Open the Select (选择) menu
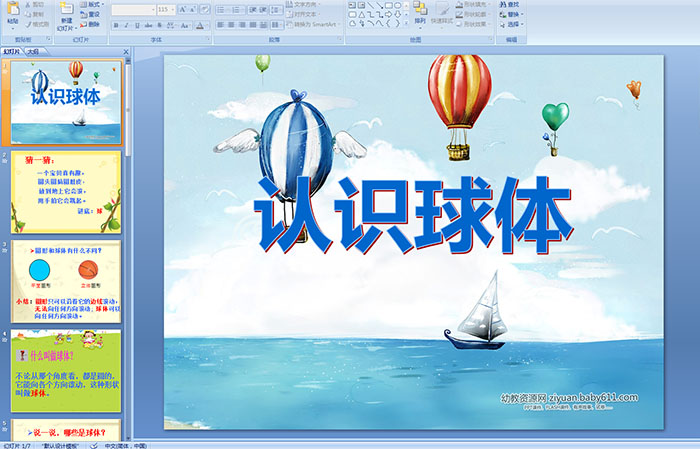This screenshot has height=449, width=700. click(x=511, y=24)
